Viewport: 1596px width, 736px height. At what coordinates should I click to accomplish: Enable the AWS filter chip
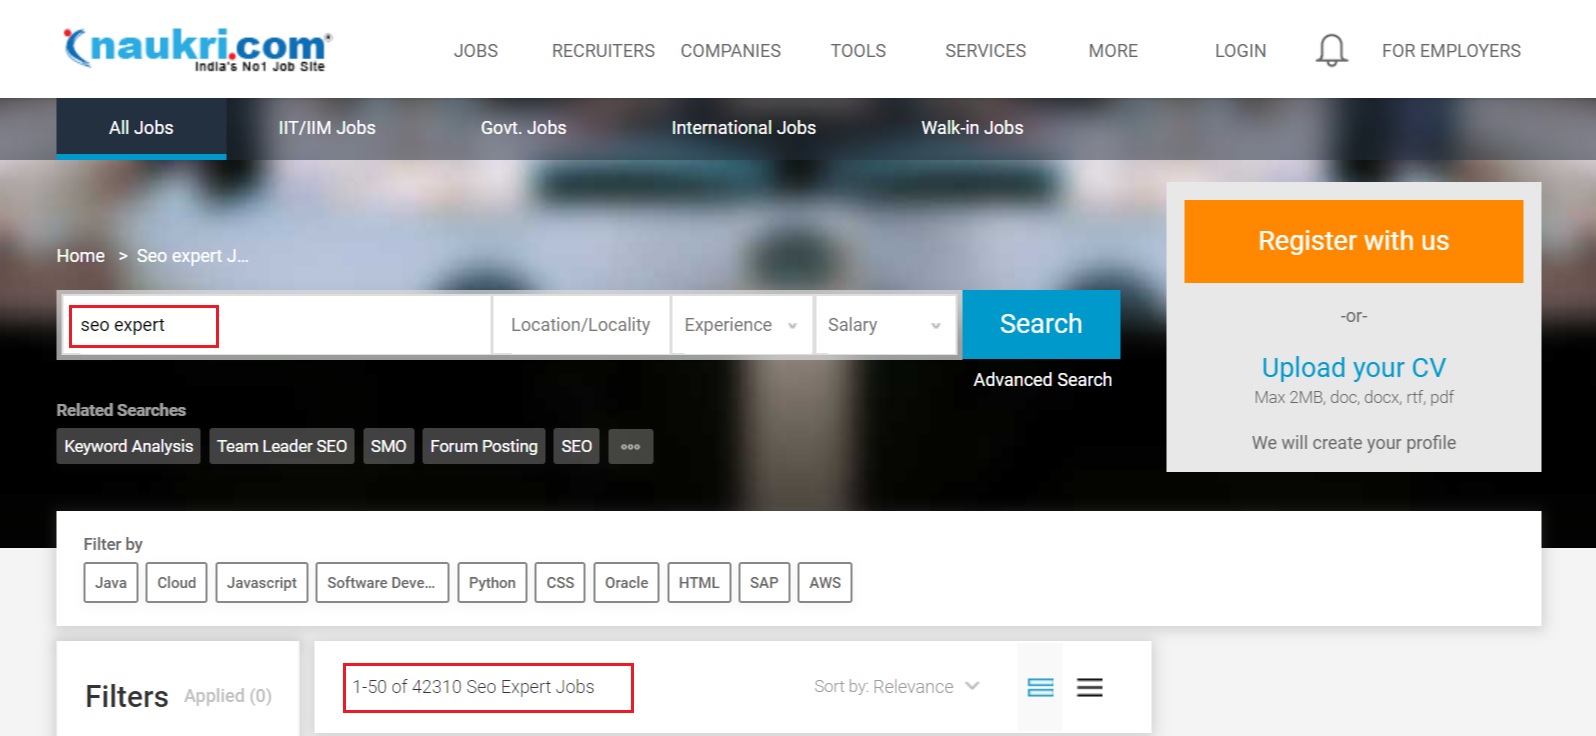824,583
